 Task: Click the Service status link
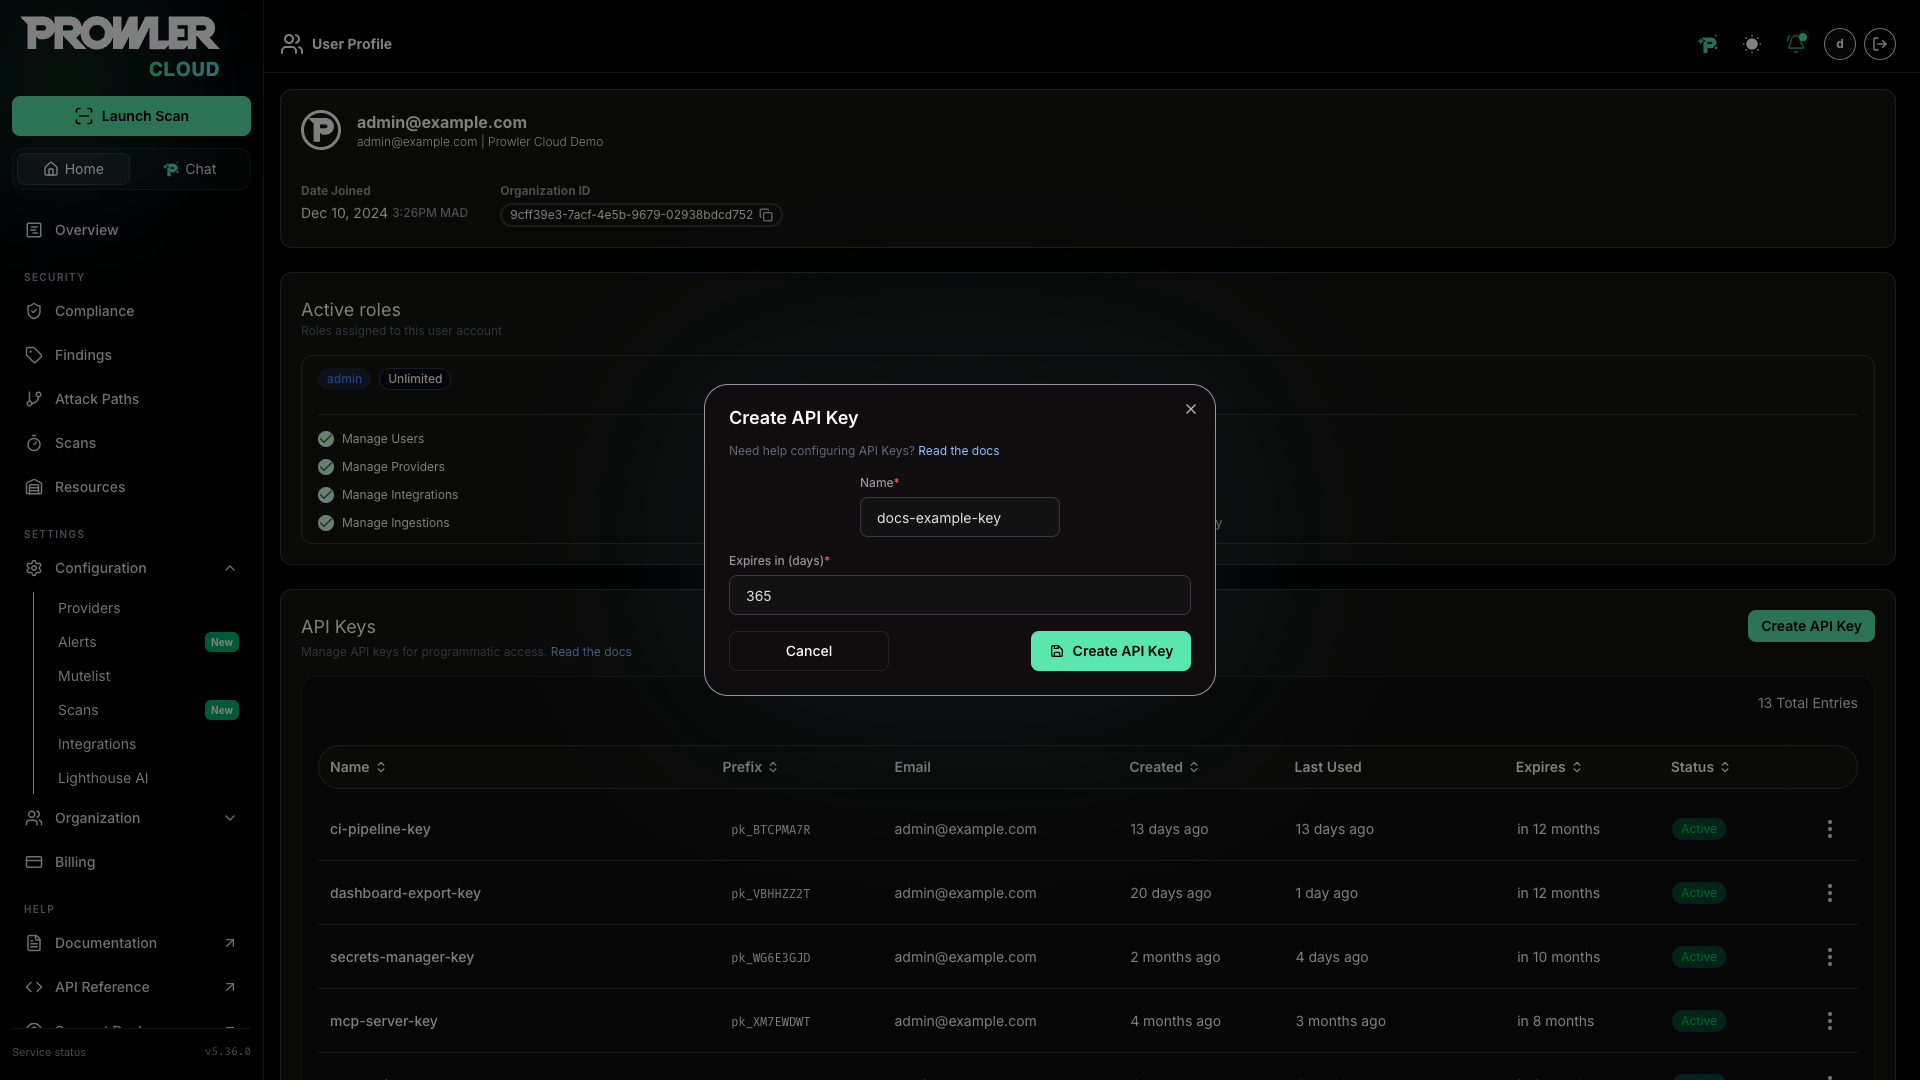(x=49, y=1052)
